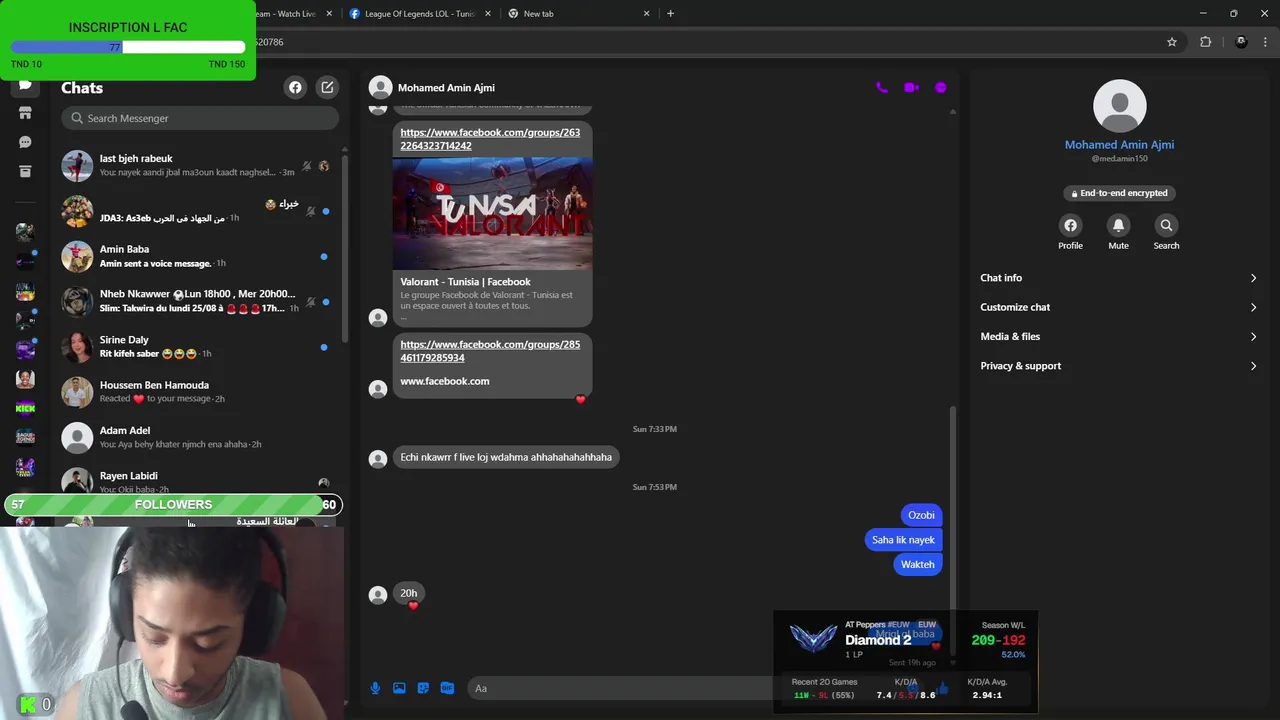
Task: Open the sticker picker icon
Action: [423, 688]
